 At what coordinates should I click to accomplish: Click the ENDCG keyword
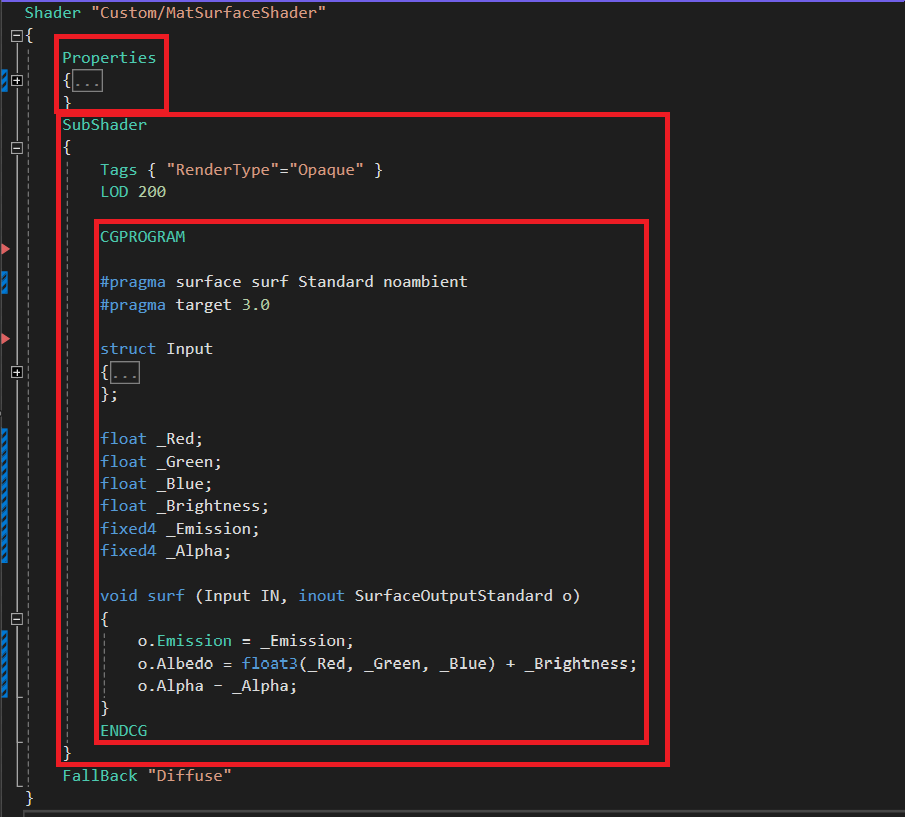coord(124,731)
